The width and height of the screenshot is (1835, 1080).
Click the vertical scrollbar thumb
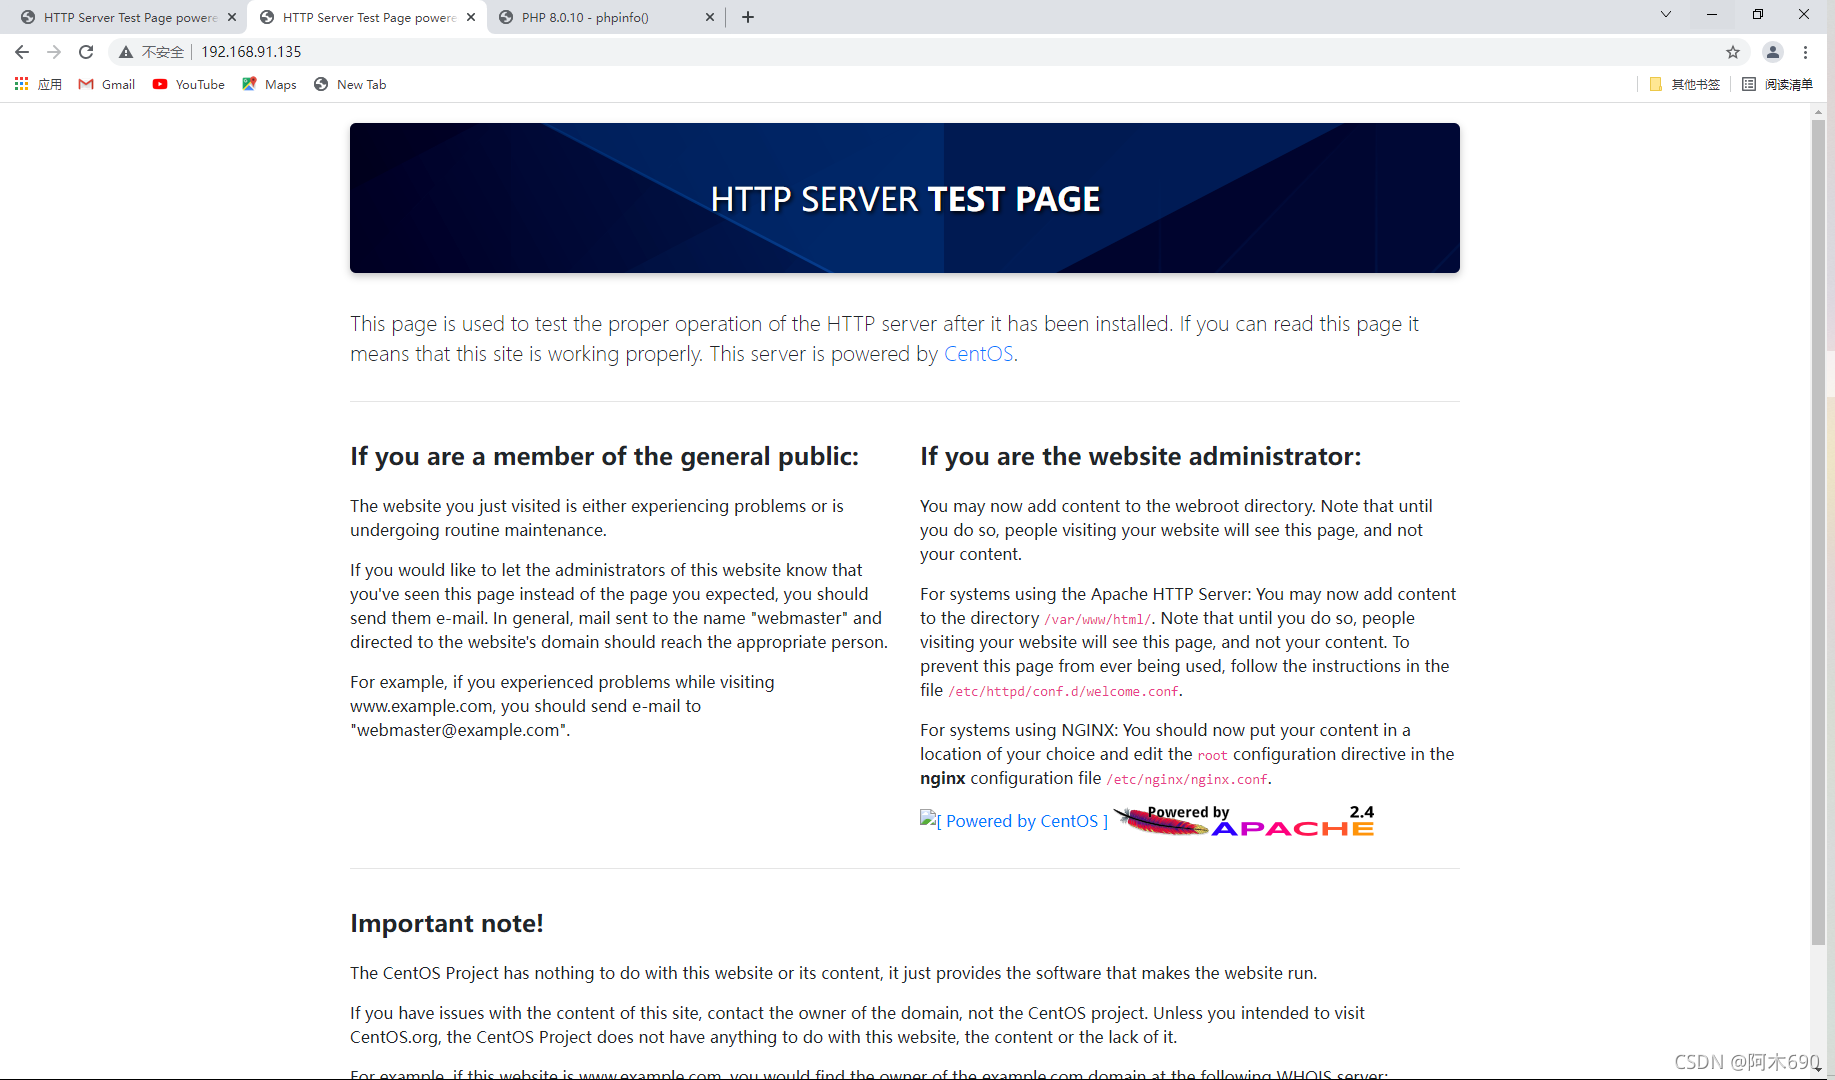tap(1819, 530)
